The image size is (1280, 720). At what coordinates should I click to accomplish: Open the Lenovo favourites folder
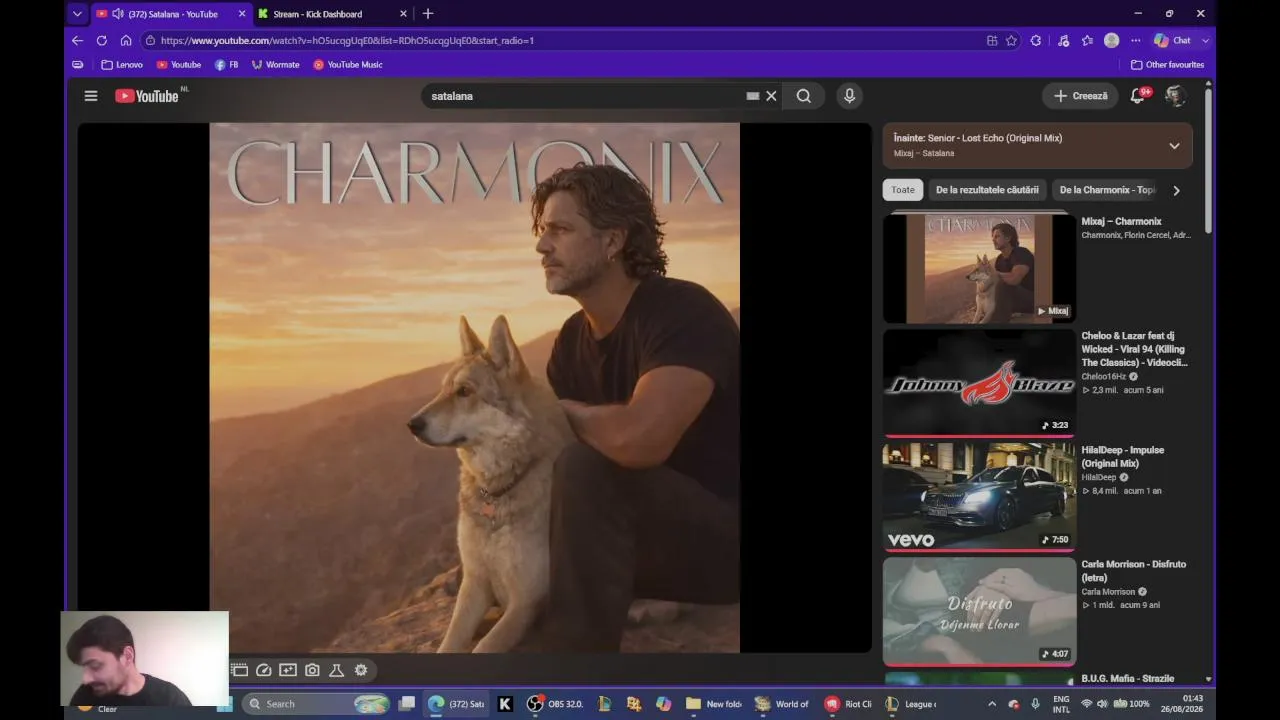pos(122,65)
